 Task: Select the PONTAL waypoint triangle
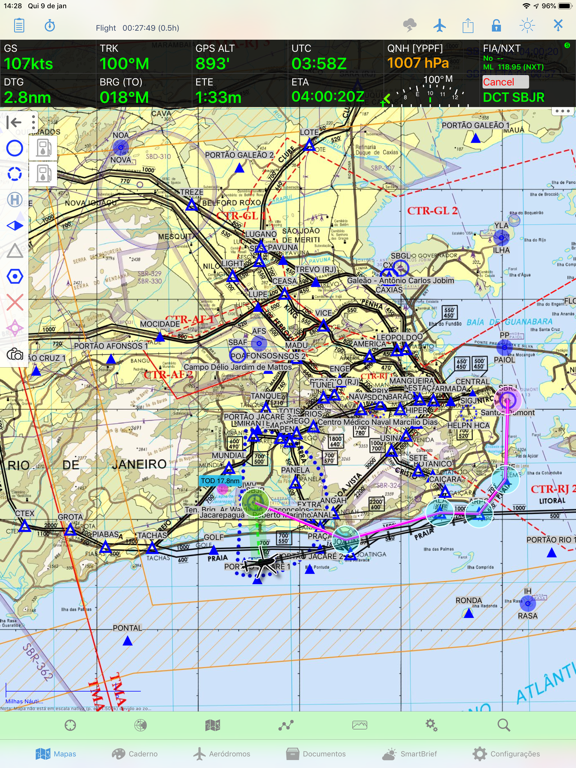127,641
